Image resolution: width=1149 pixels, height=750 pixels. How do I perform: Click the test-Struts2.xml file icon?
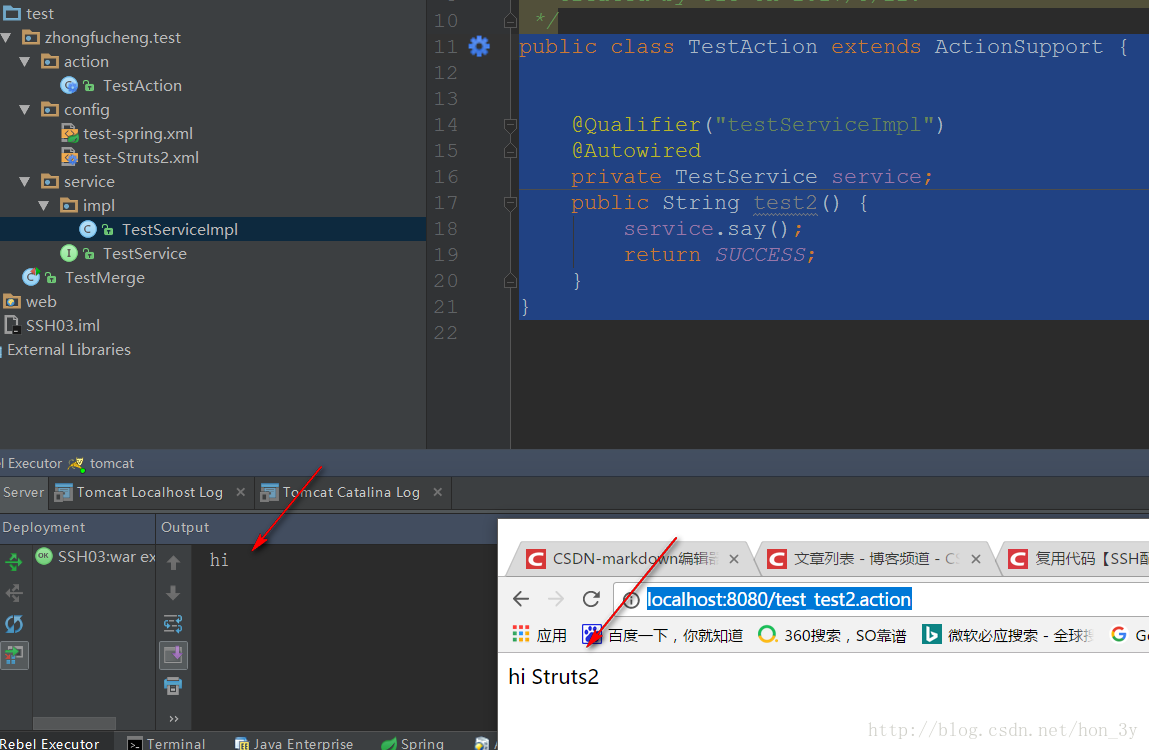point(70,158)
